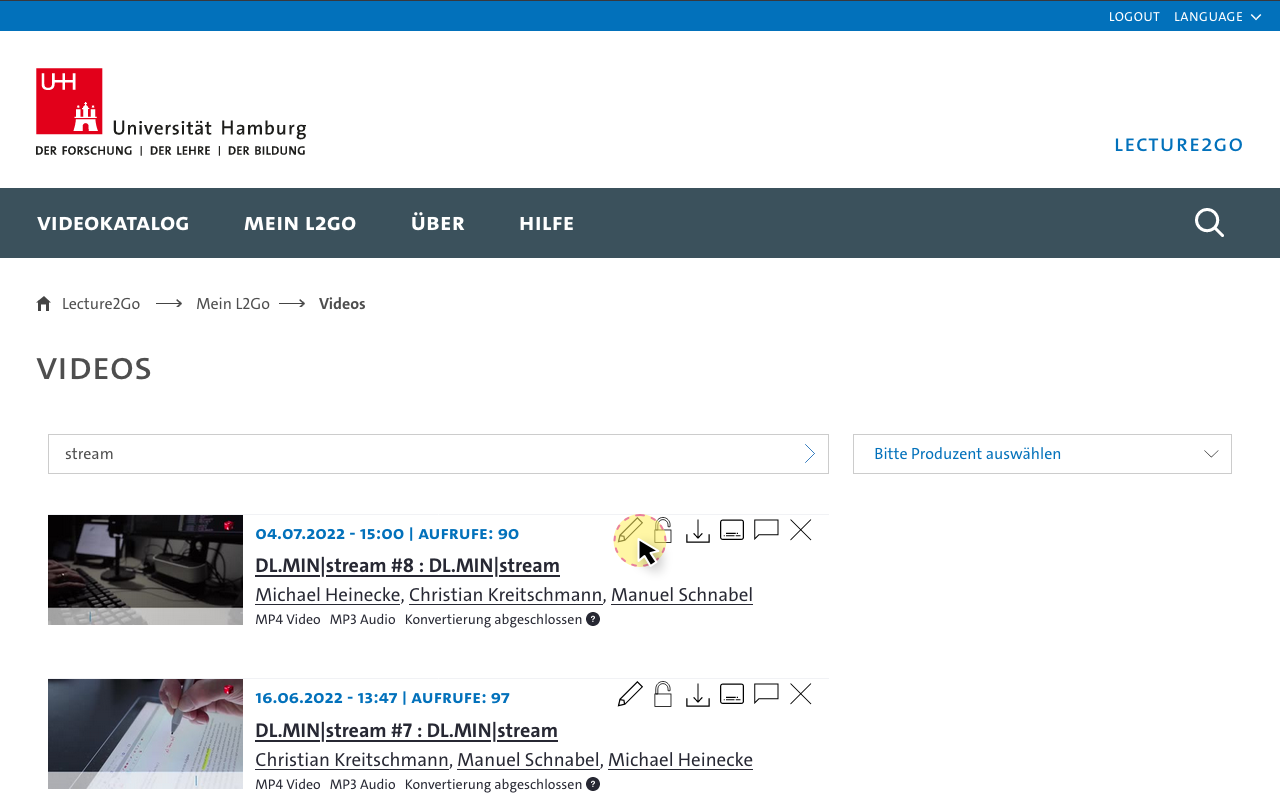Open comments for DL.MIN|stream #8
The height and width of the screenshot is (800, 1280).
click(766, 530)
